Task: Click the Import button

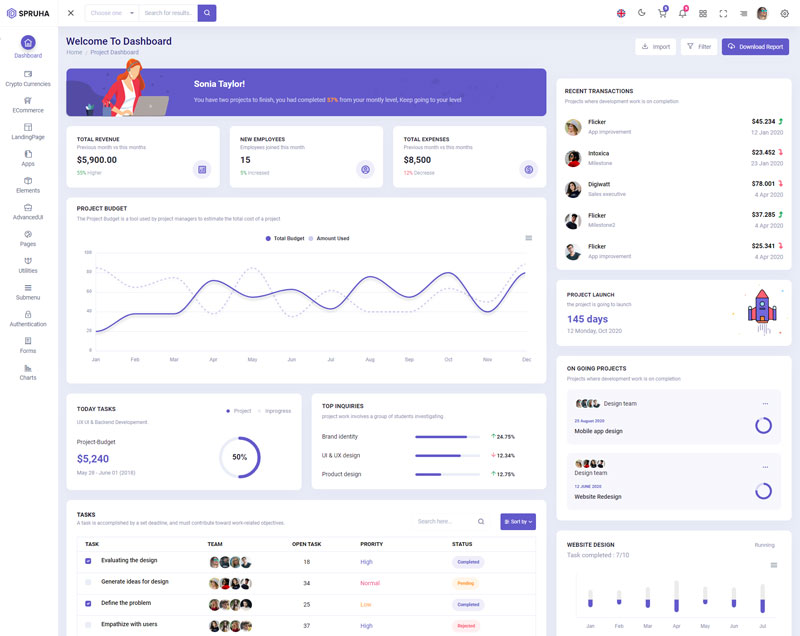Action: [x=655, y=47]
